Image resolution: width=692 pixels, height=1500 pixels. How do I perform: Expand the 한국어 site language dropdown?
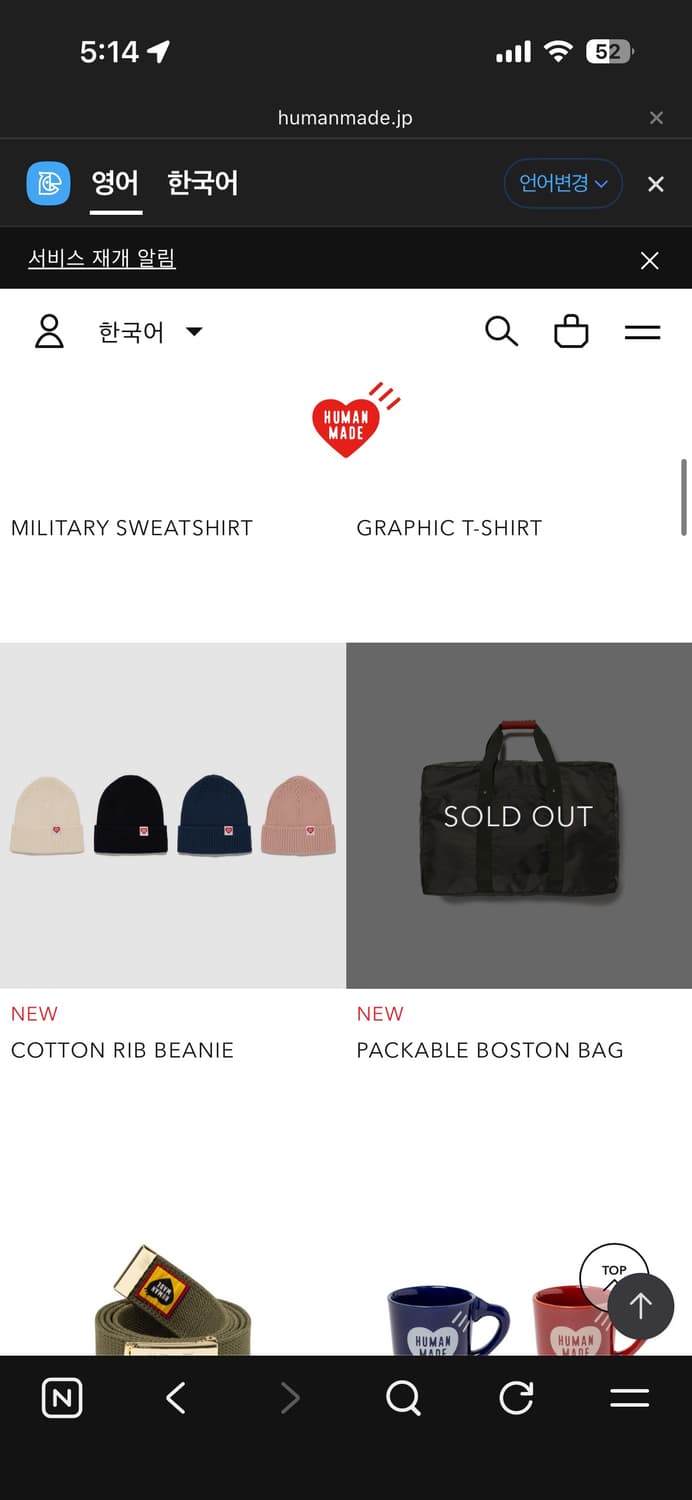[x=150, y=332]
